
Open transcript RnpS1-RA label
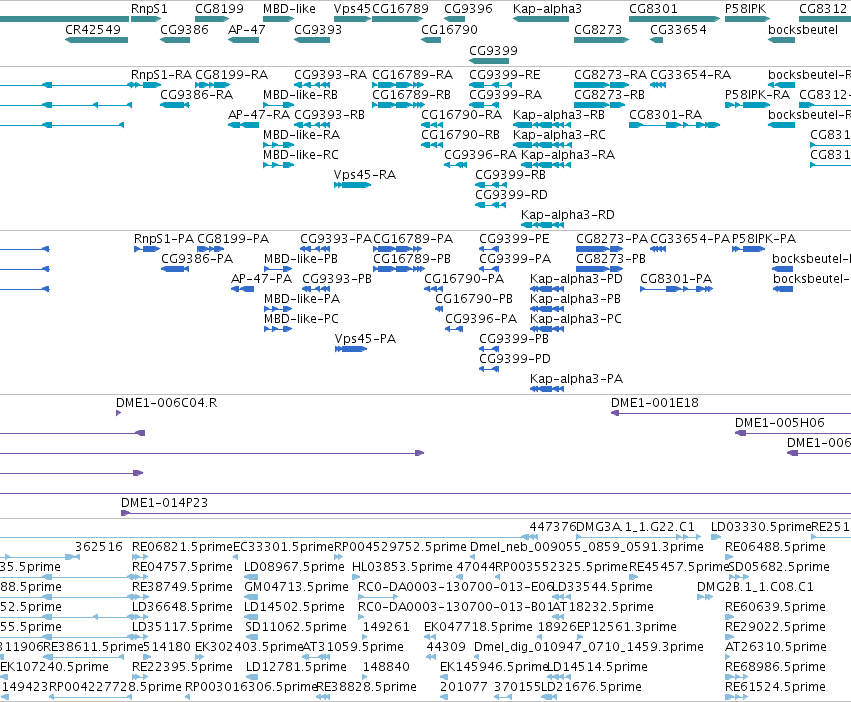coord(162,74)
